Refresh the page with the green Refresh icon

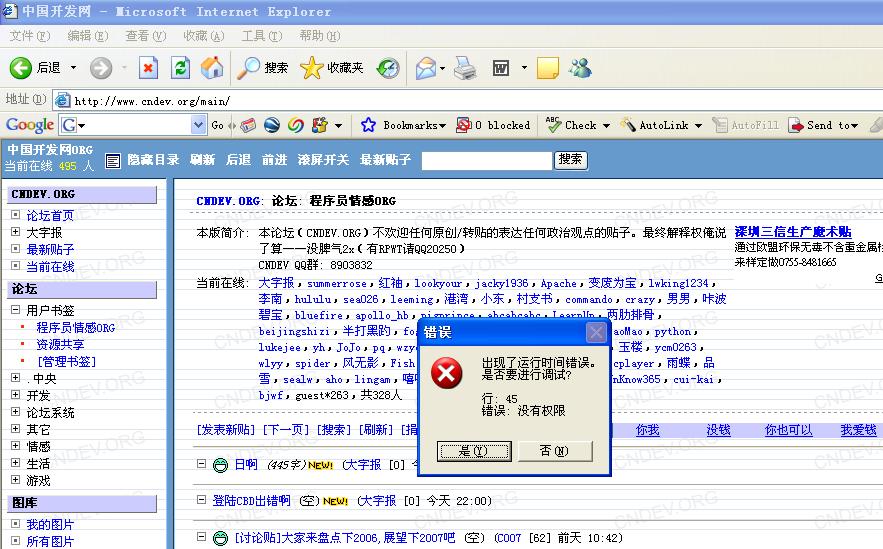[180, 68]
